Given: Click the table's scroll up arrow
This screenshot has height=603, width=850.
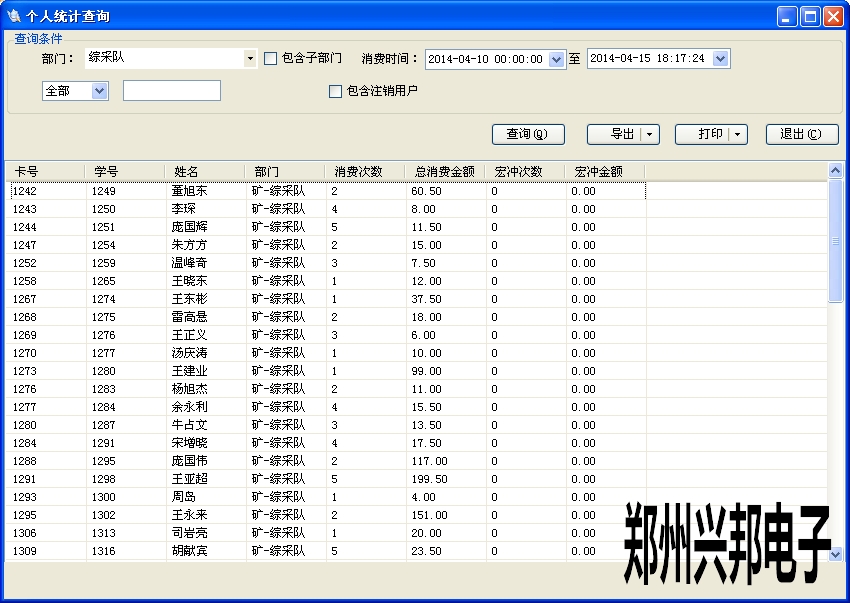Looking at the screenshot, I should 835,171.
